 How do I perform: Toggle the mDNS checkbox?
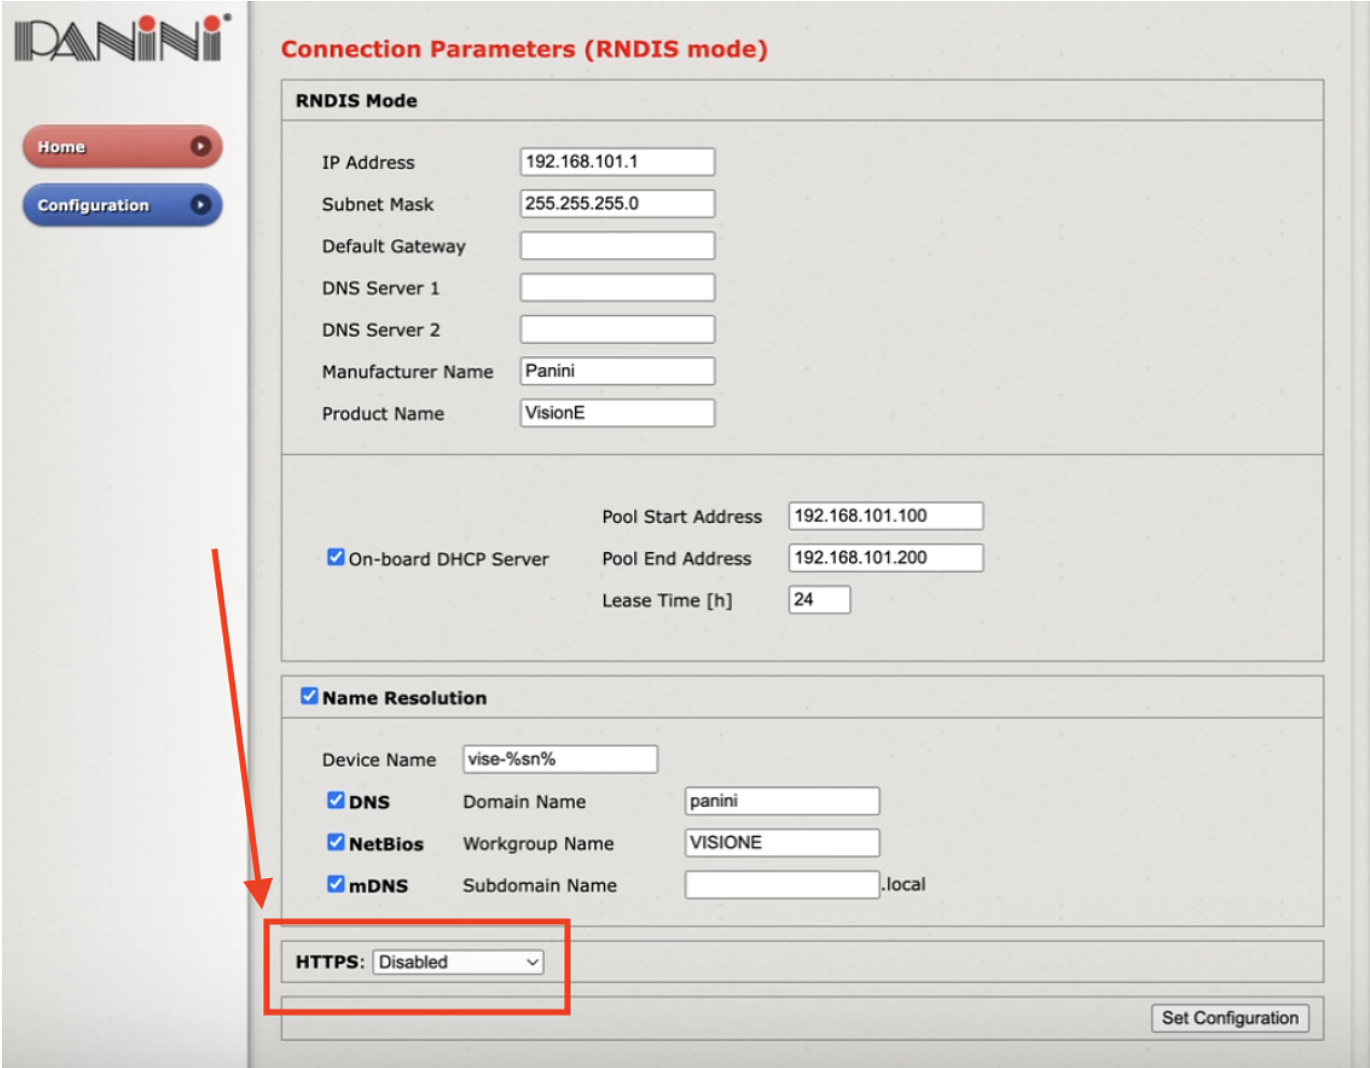coord(337,885)
